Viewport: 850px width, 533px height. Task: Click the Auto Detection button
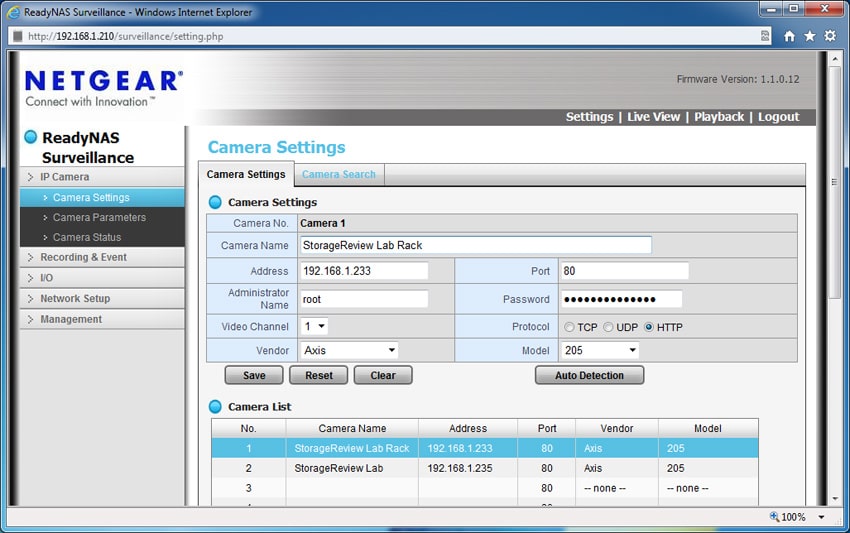click(589, 375)
